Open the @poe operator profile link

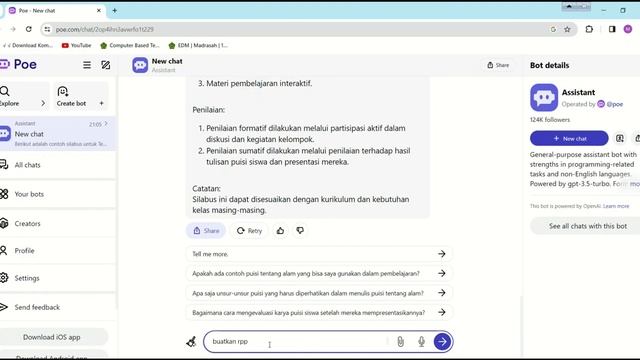pyautogui.click(x=610, y=104)
